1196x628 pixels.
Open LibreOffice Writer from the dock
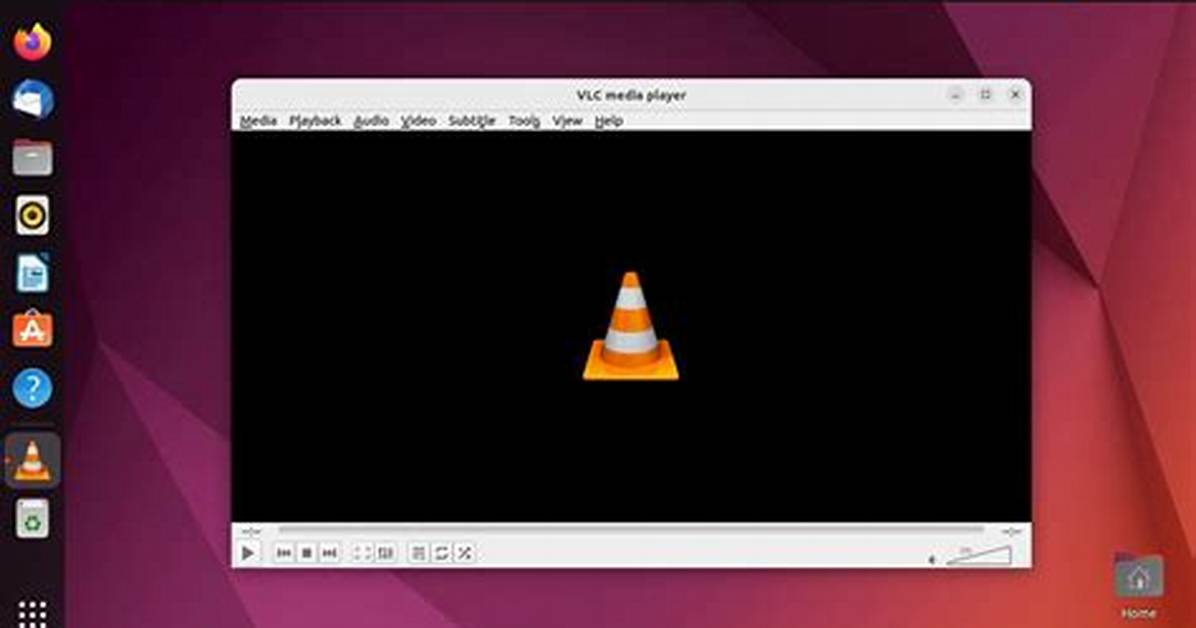coord(33,273)
